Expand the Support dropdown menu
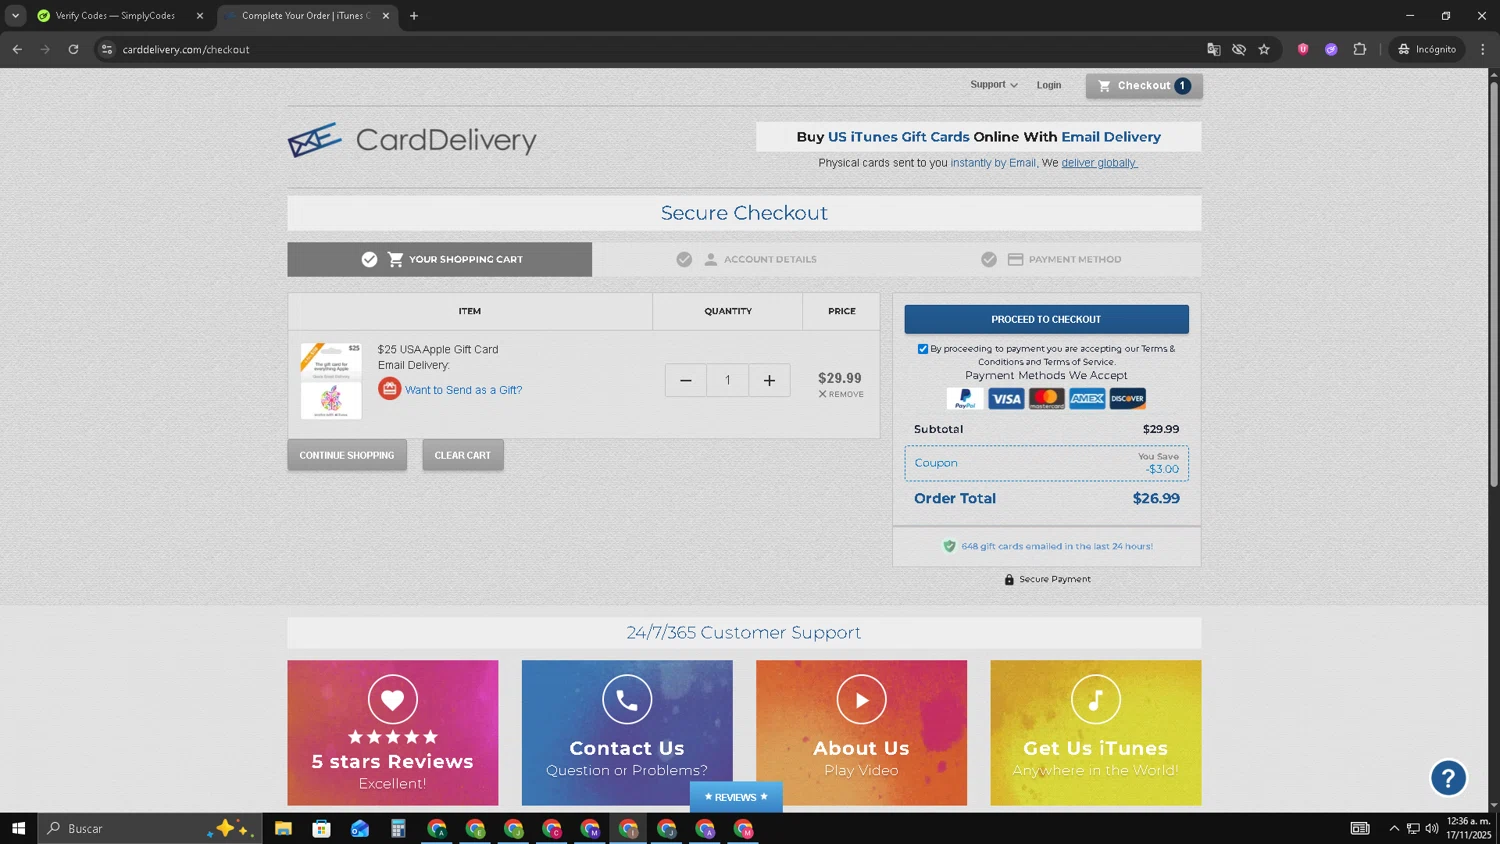1500x844 pixels. (x=993, y=85)
